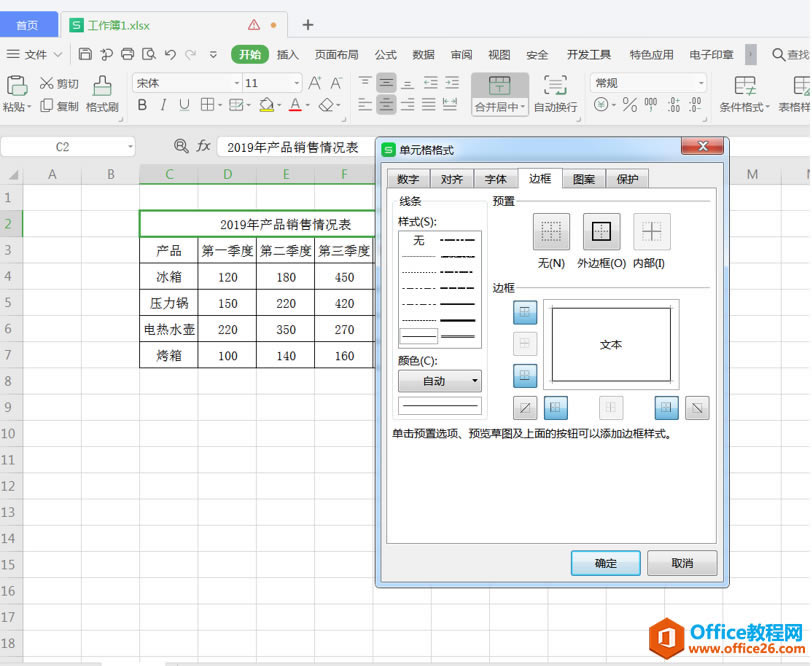Expand the 合并居中 dropdown arrow
The height and width of the screenshot is (666, 812).
click(x=523, y=107)
